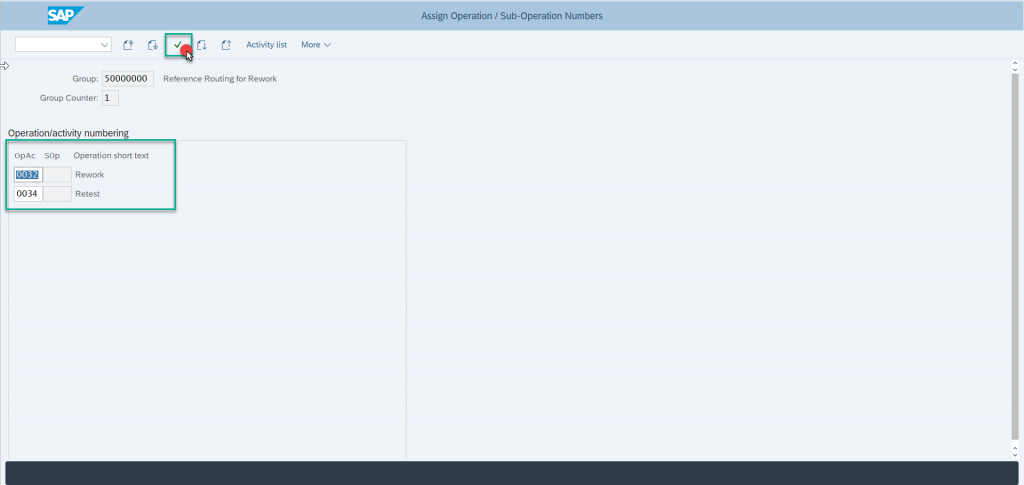Click the Operation short text column header
This screenshot has width=1024, height=485.
[111, 156]
